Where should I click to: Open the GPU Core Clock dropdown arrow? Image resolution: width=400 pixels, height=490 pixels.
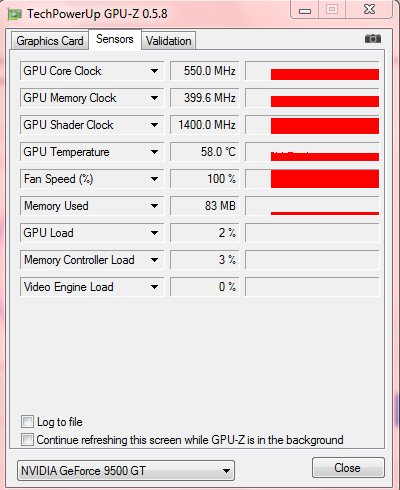154,71
